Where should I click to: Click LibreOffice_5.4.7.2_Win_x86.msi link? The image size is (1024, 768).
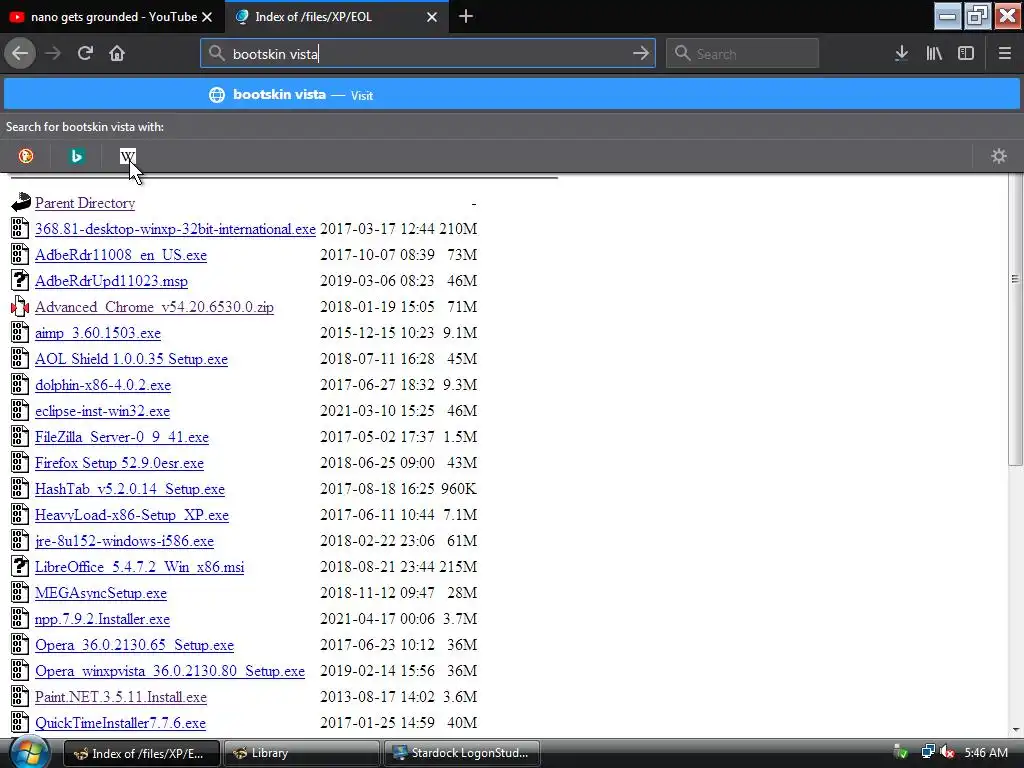click(140, 567)
